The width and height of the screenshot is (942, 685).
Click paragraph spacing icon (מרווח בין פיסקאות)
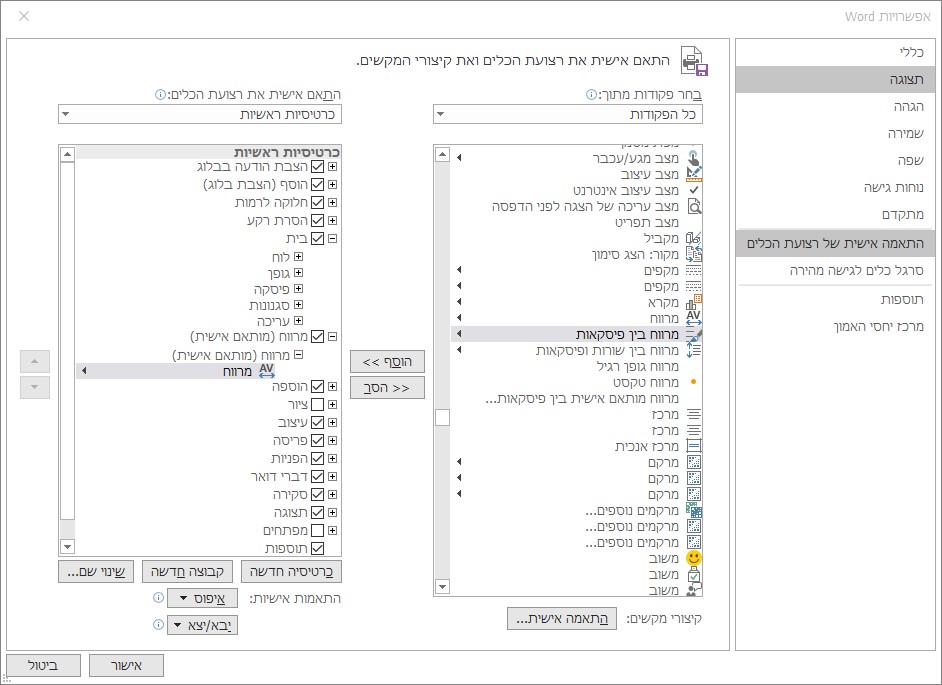(x=693, y=334)
